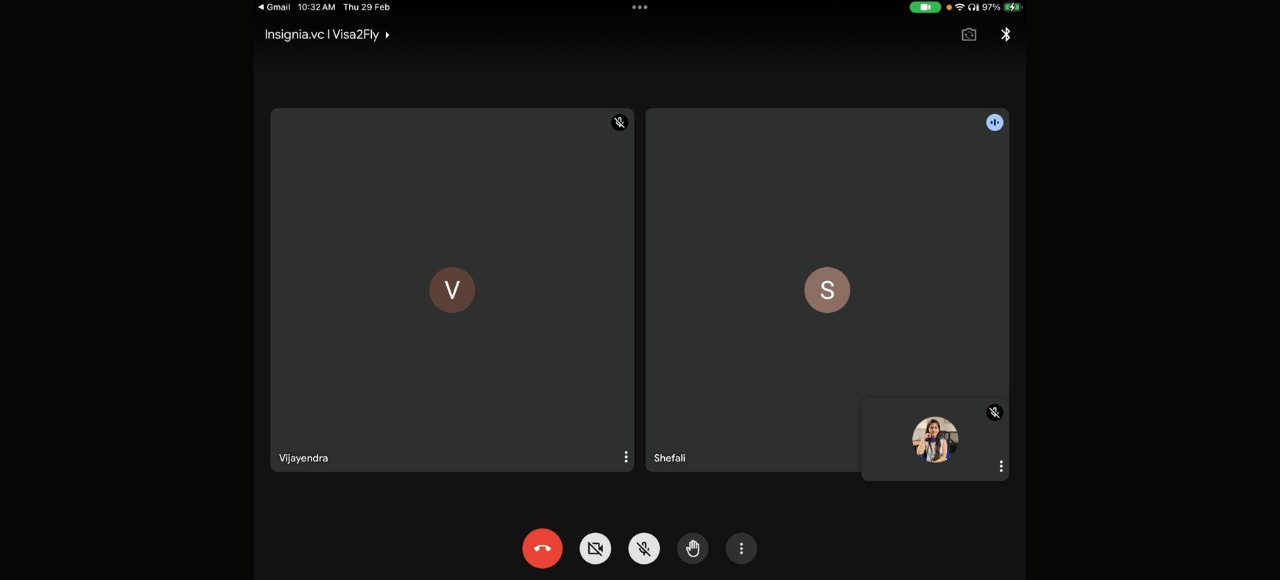End the call with red hang-up button
Screen dimensions: 1280x580
pos(542,548)
